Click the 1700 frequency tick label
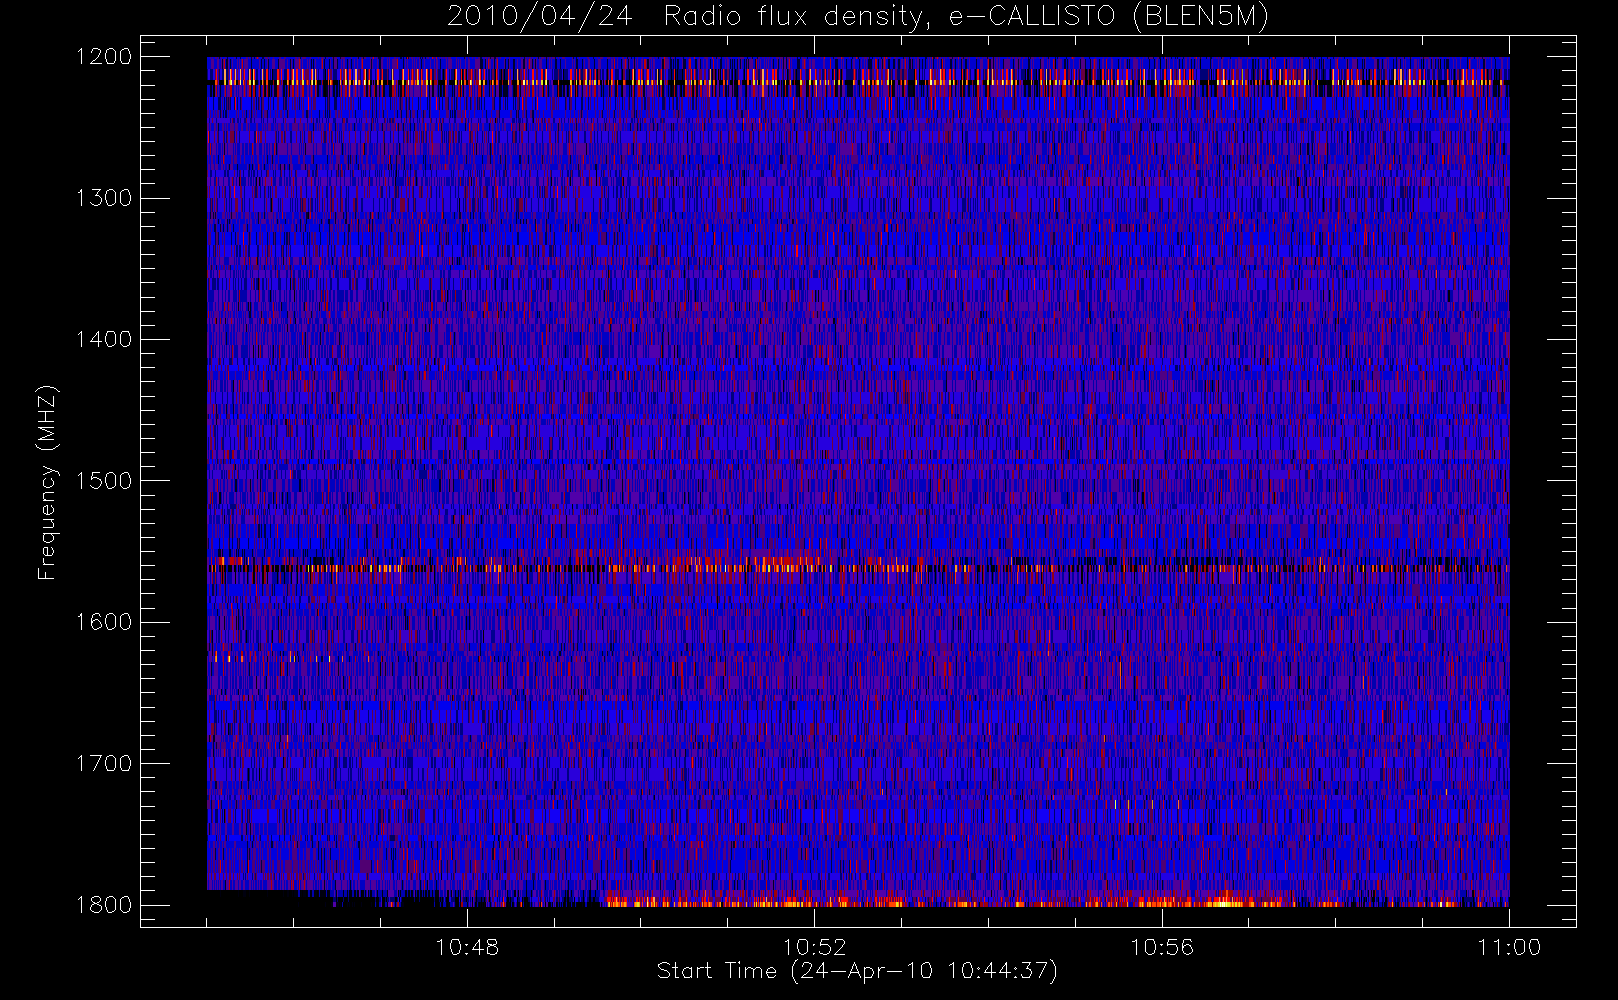The width and height of the screenshot is (1618, 1000). (x=104, y=764)
